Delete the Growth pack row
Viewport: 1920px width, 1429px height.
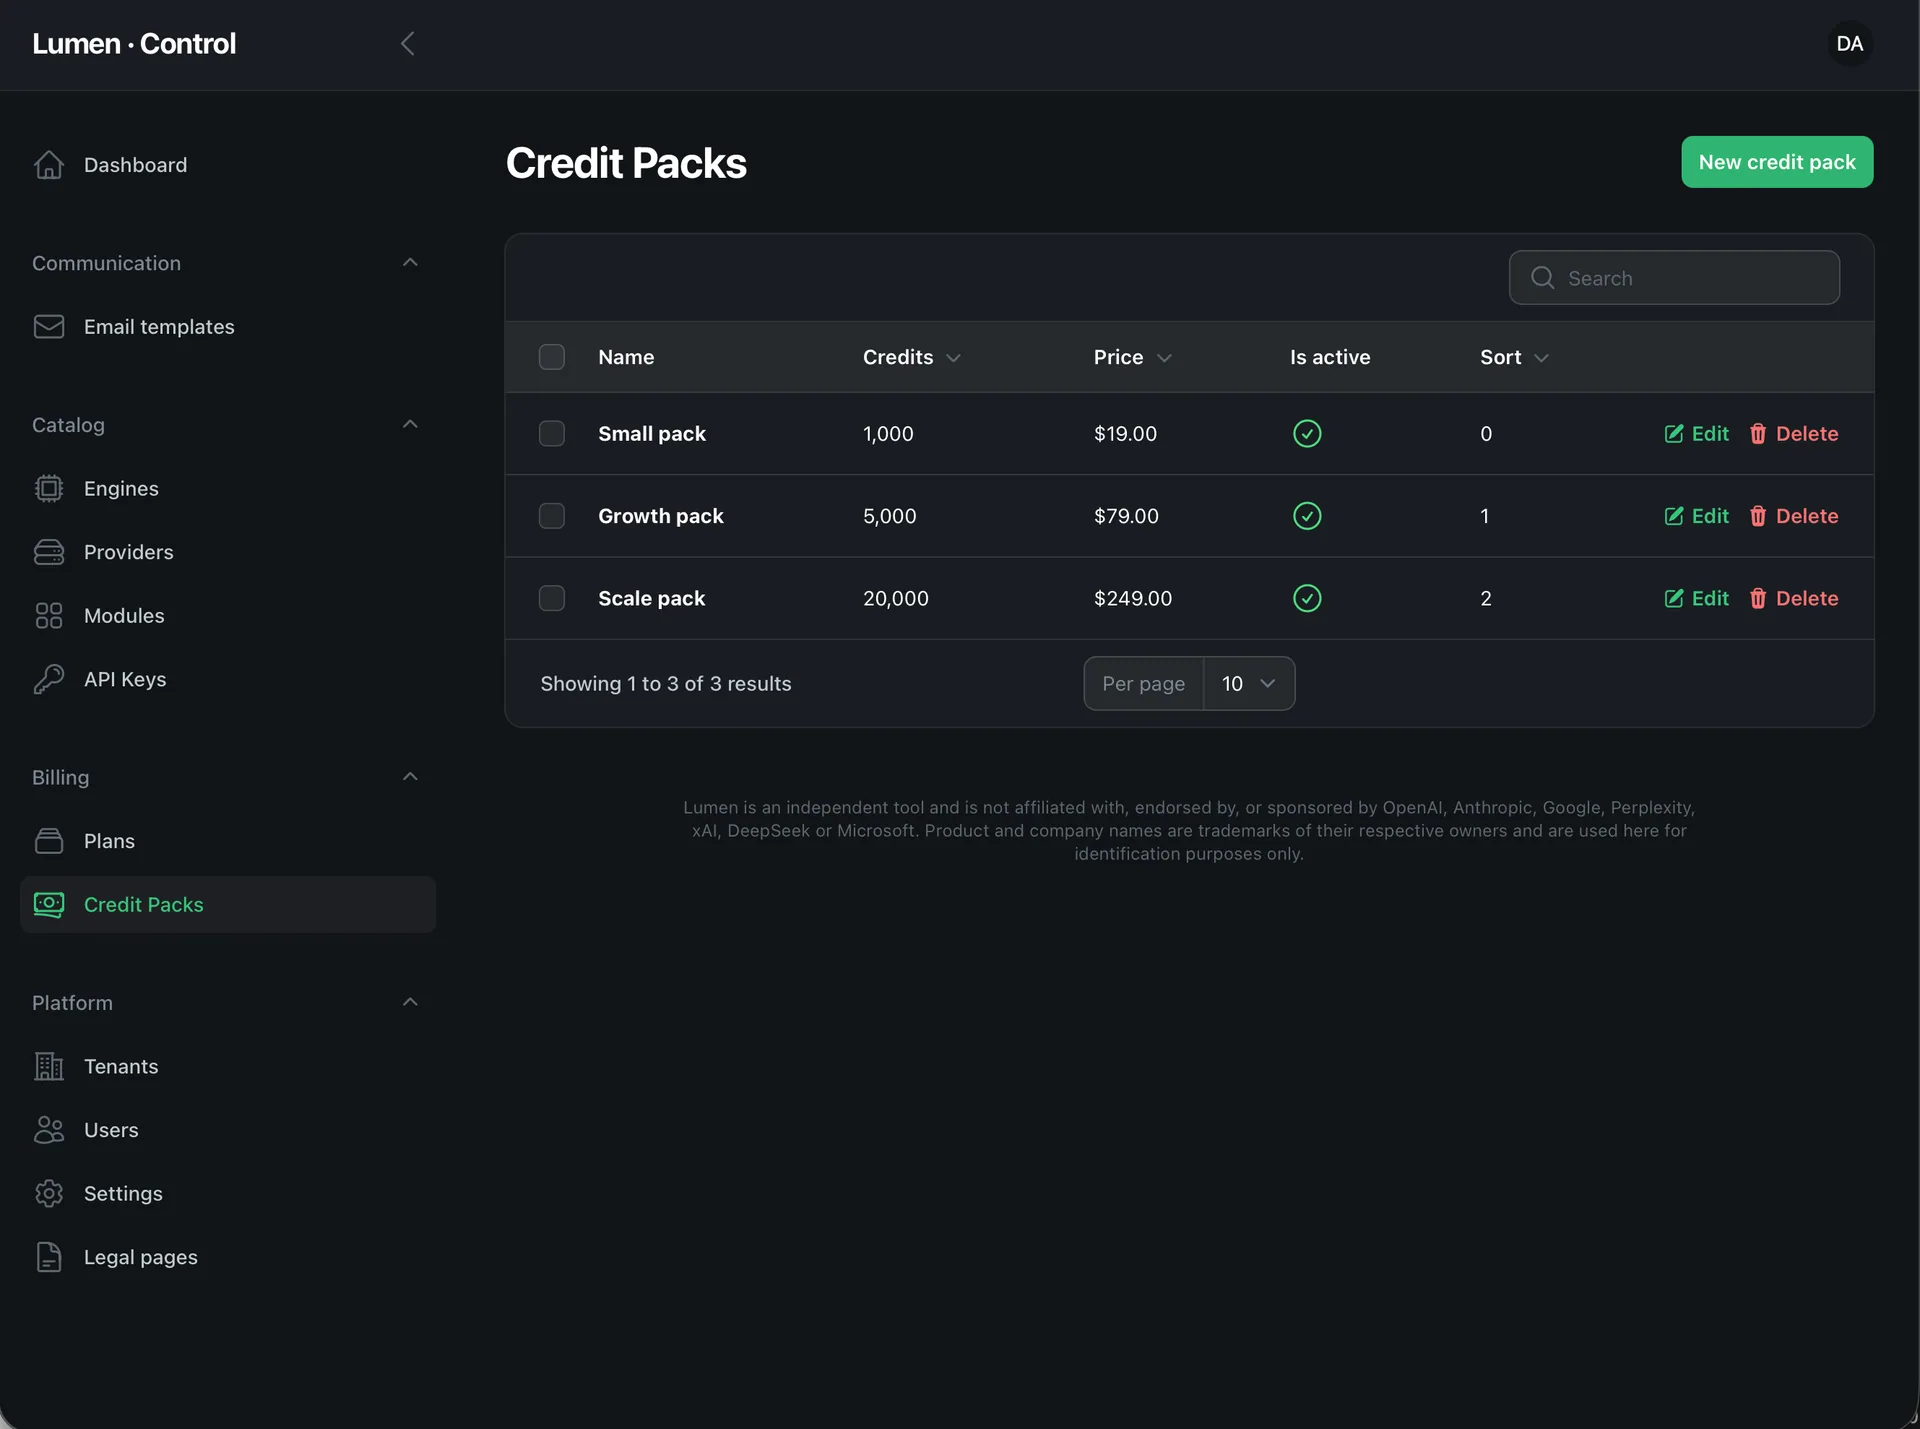click(x=1793, y=516)
